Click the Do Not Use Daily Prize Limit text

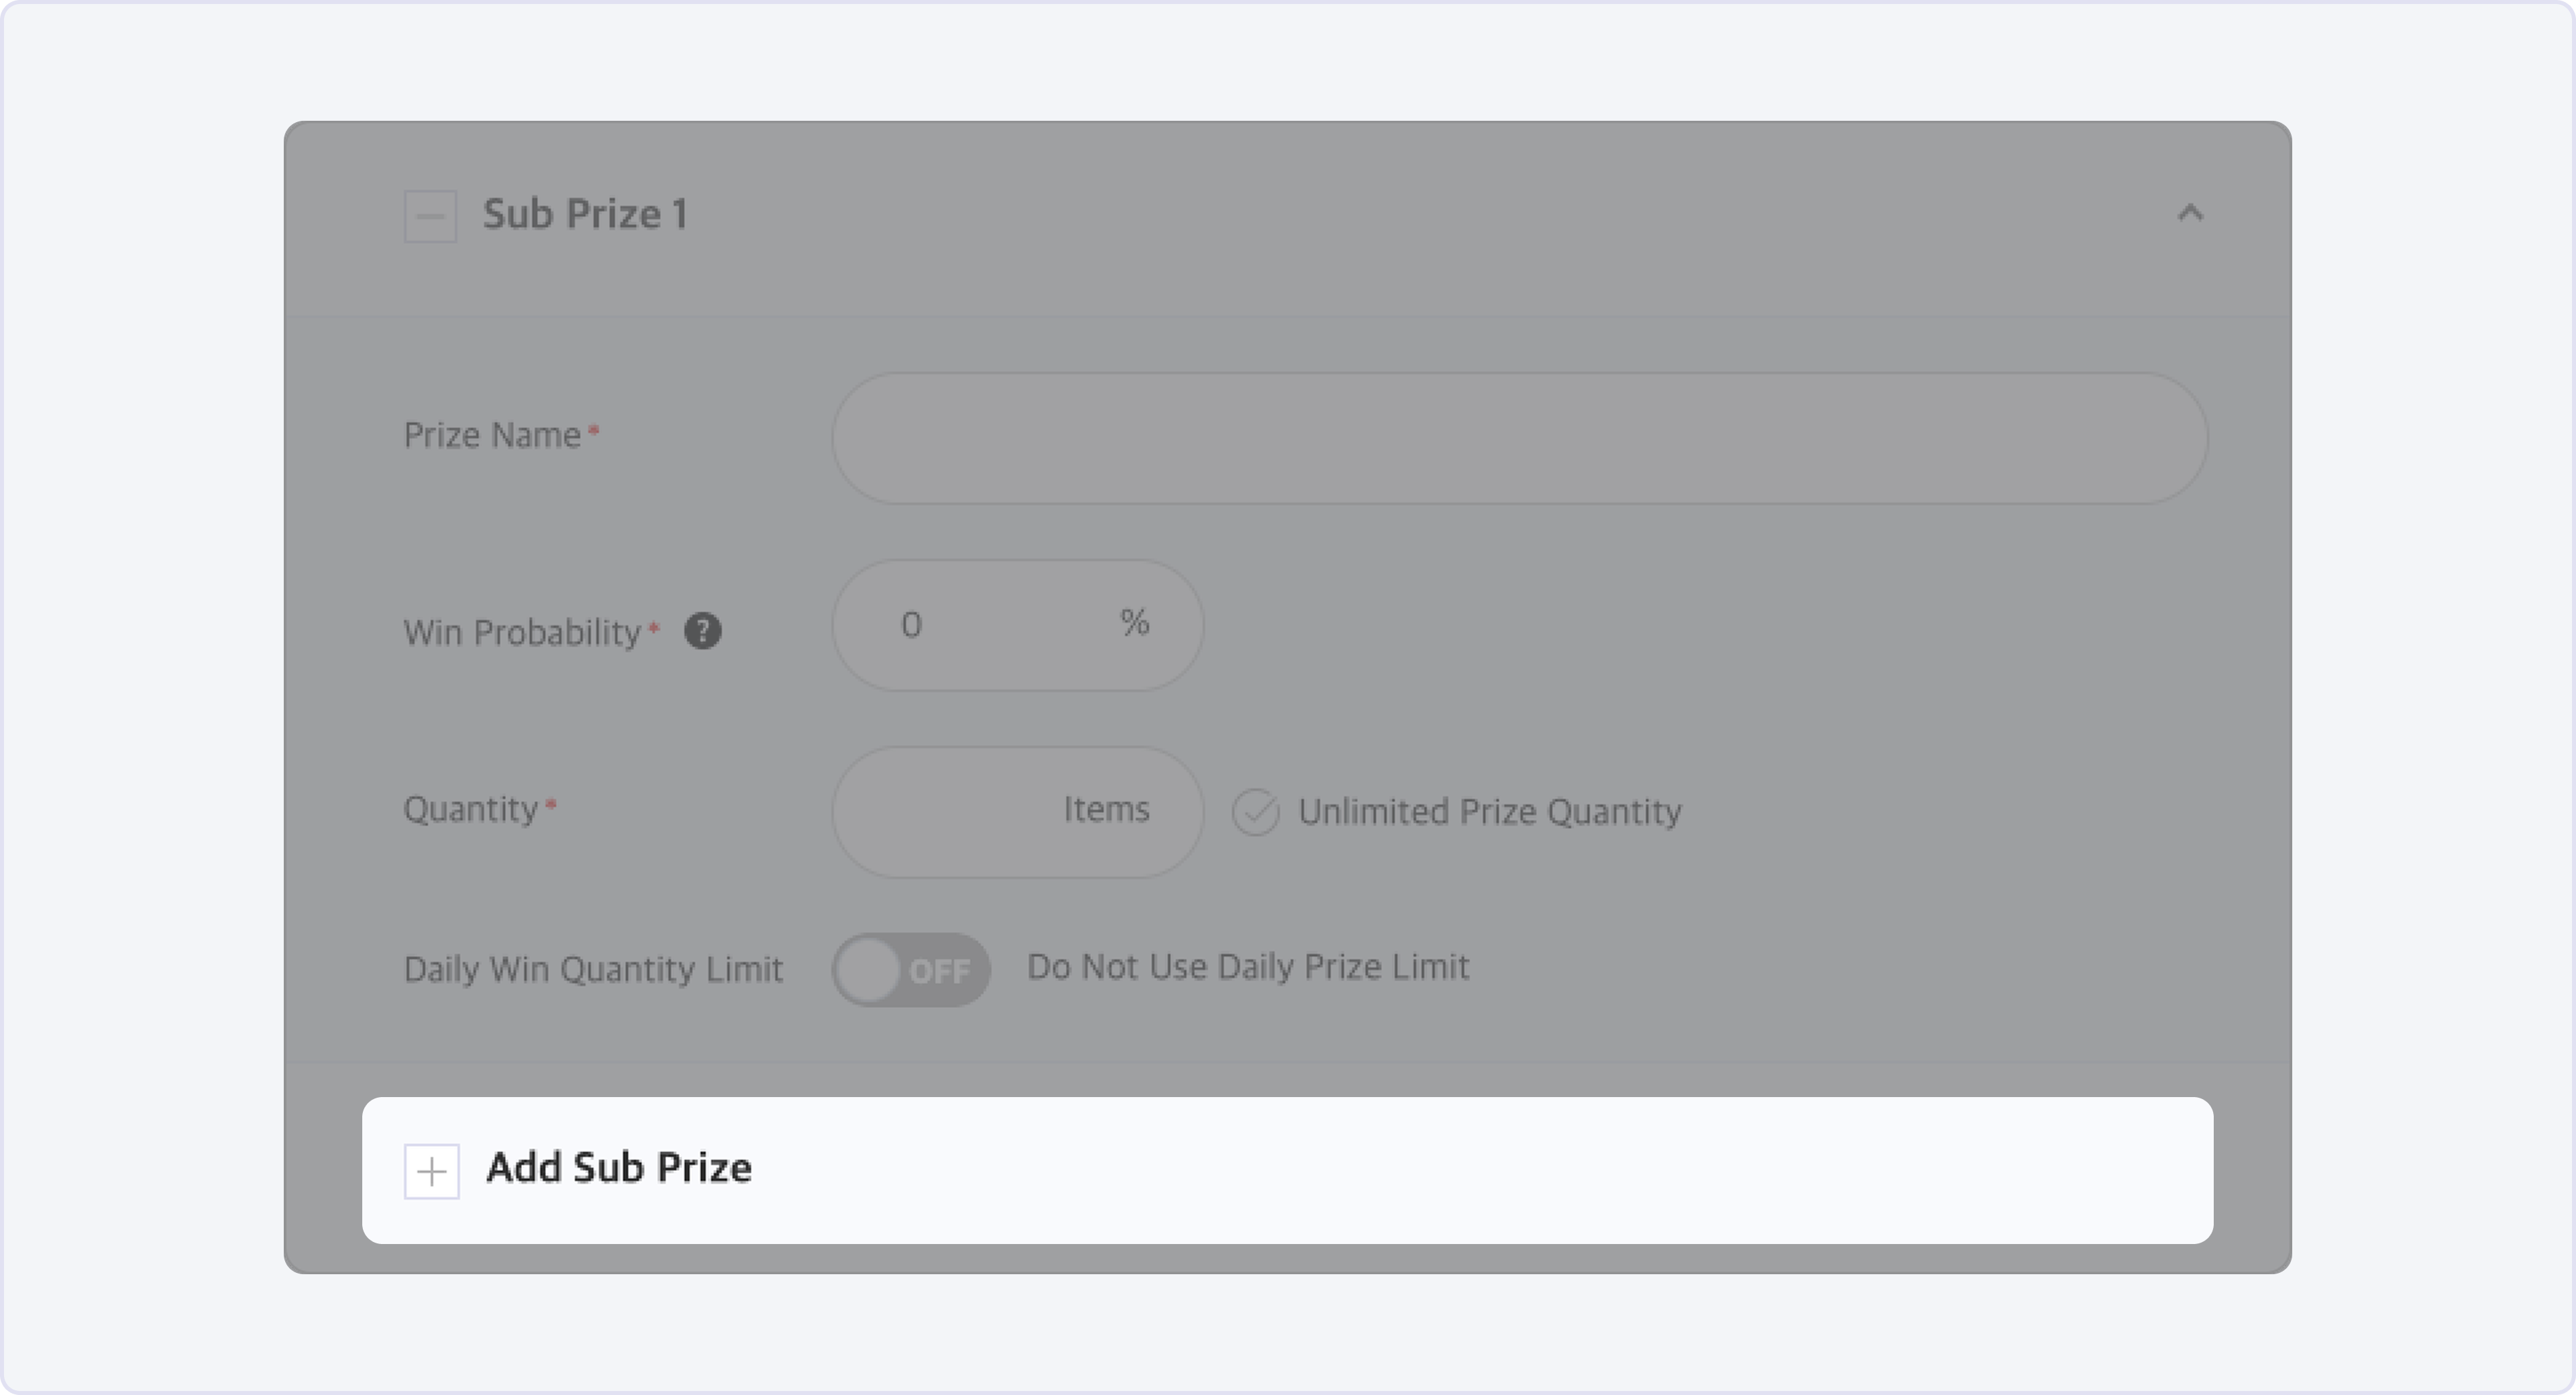(x=1247, y=967)
